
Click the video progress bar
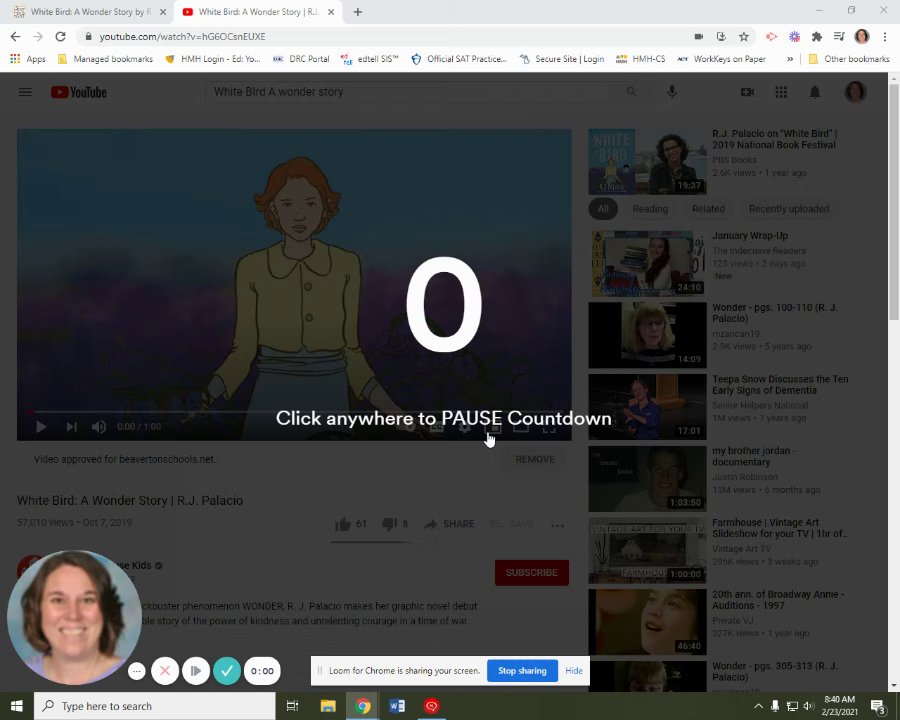pos(294,412)
